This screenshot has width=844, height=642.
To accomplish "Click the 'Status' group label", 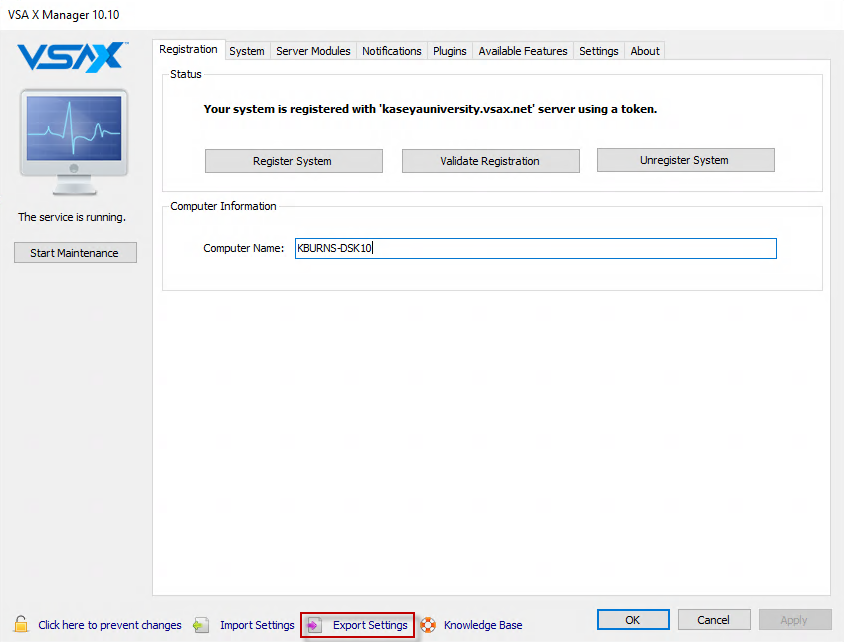I will (186, 74).
